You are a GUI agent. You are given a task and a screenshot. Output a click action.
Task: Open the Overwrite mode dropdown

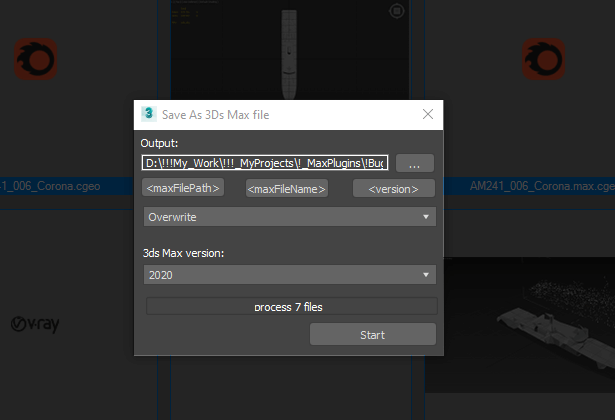coord(289,217)
